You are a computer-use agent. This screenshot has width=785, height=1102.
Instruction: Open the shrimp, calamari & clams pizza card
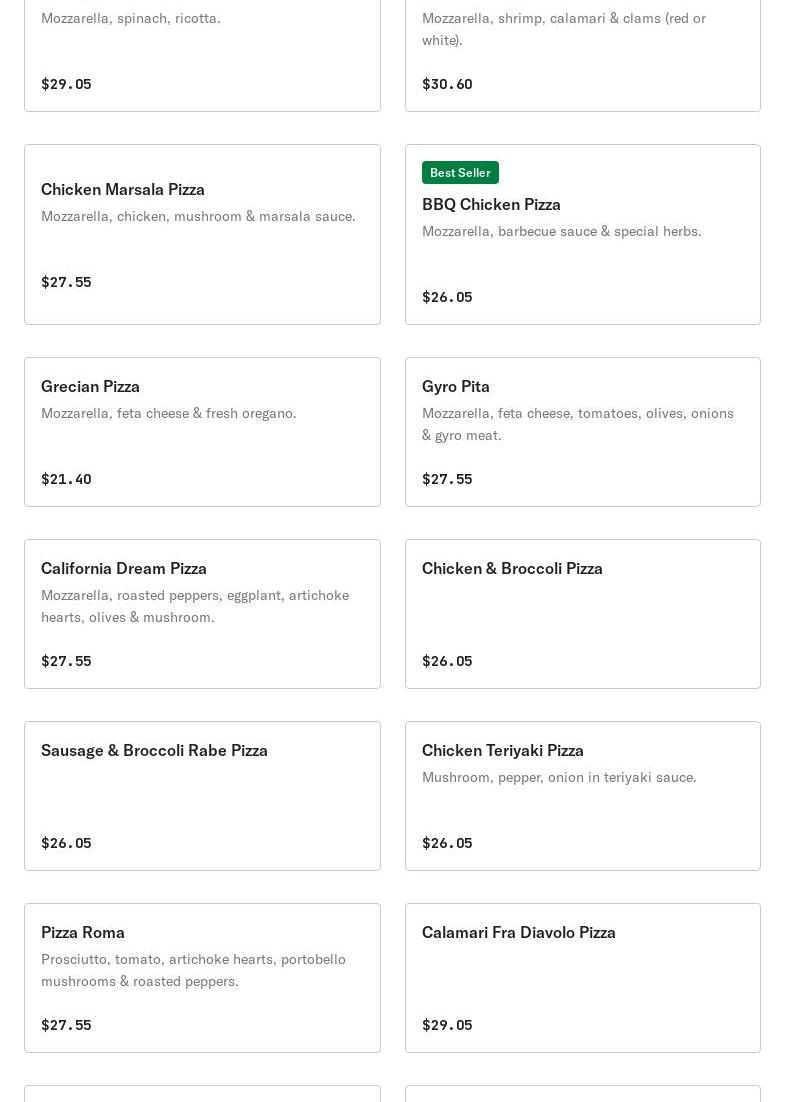tap(582, 50)
